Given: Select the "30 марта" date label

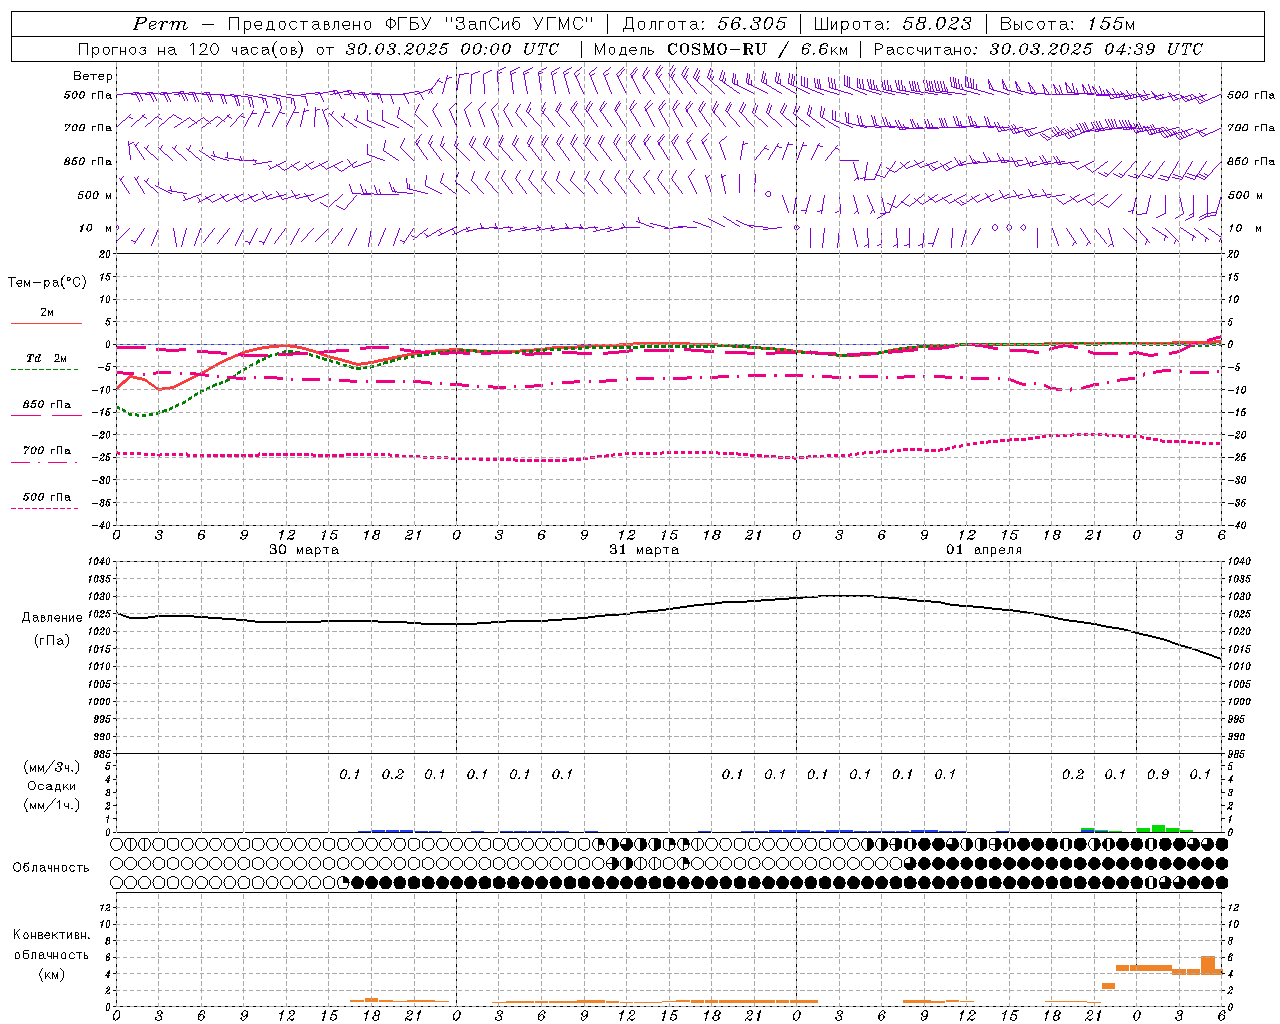Looking at the screenshot, I should tap(304, 550).
